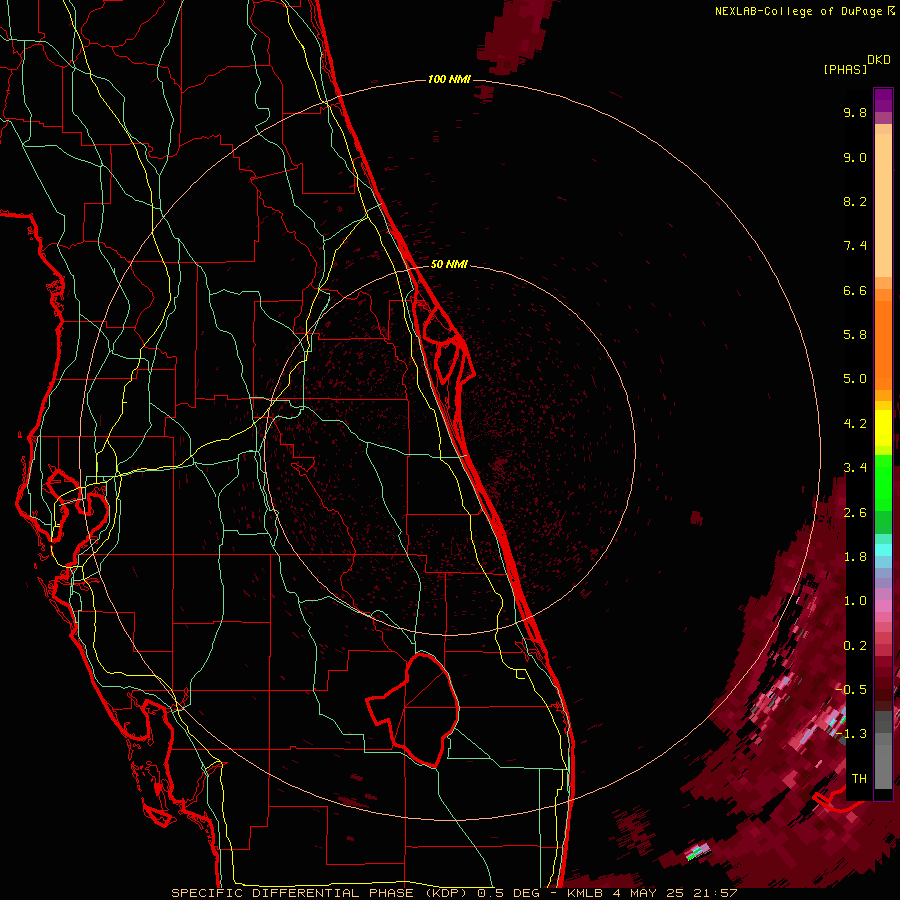Viewport: 900px width, 900px height.
Task: Click the 0.2 color scale value
Action: (x=855, y=646)
